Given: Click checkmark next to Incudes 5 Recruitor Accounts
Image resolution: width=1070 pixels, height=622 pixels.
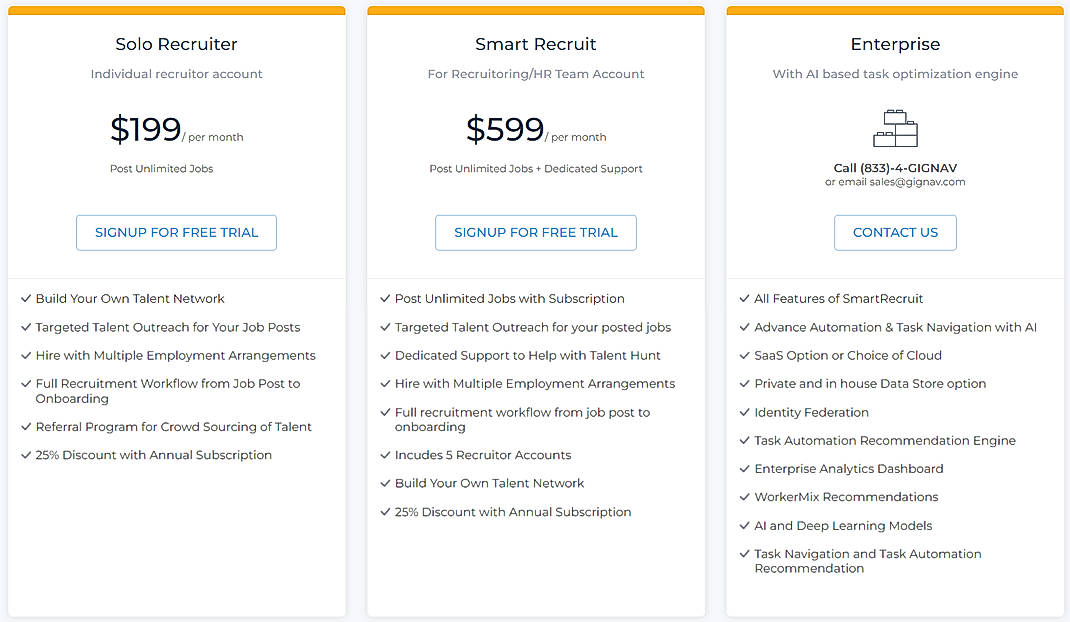Looking at the screenshot, I should point(385,455).
